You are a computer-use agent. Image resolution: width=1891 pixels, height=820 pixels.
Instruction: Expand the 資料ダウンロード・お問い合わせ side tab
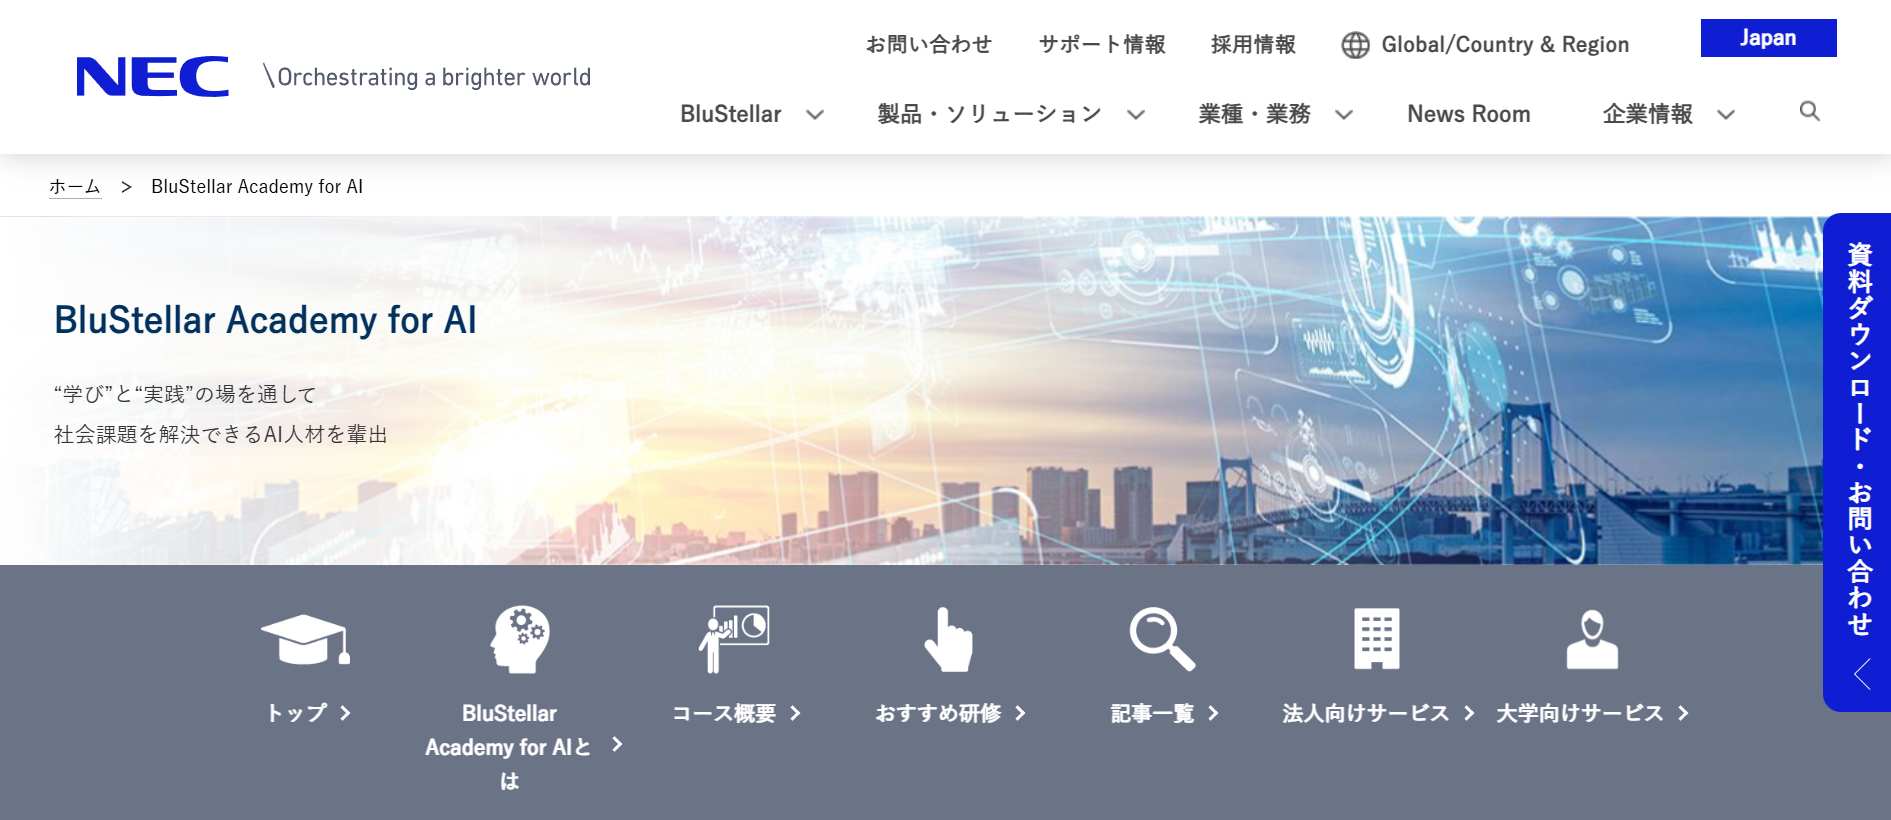(1858, 460)
